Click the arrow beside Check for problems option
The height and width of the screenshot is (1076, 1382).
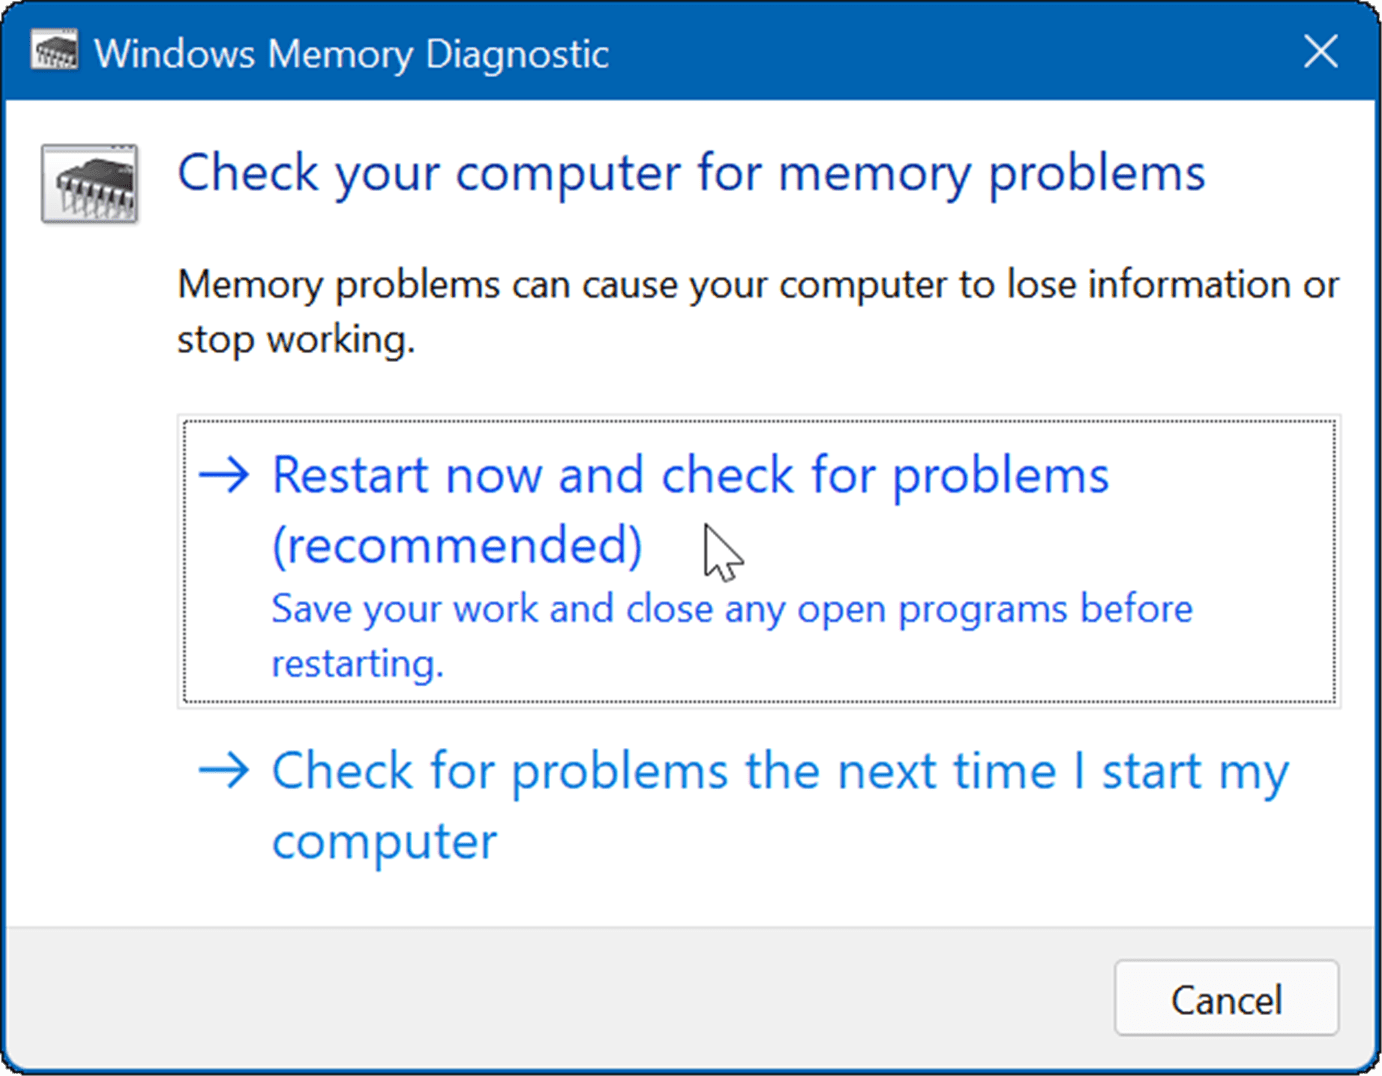point(225,771)
